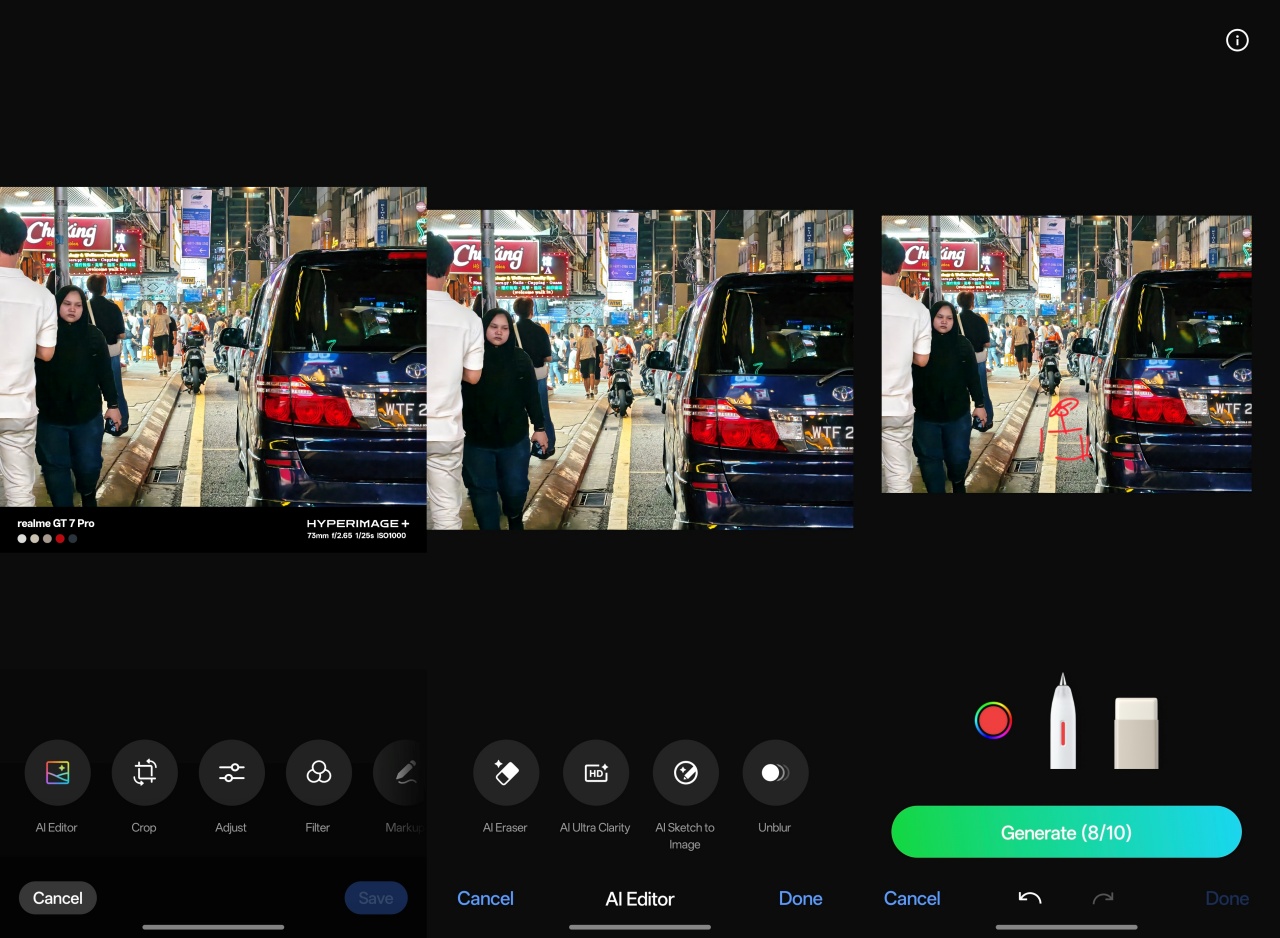Open the Filter tool

coord(318,773)
